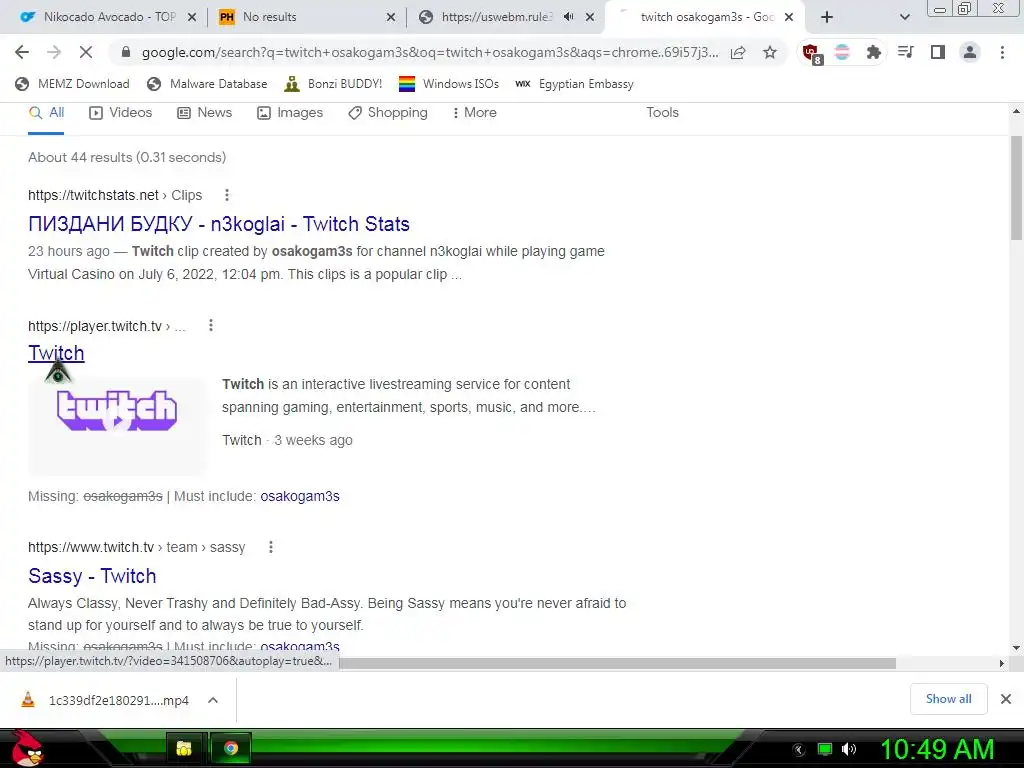Click Show all downloads
This screenshot has height=768, width=1024.
[948, 699]
